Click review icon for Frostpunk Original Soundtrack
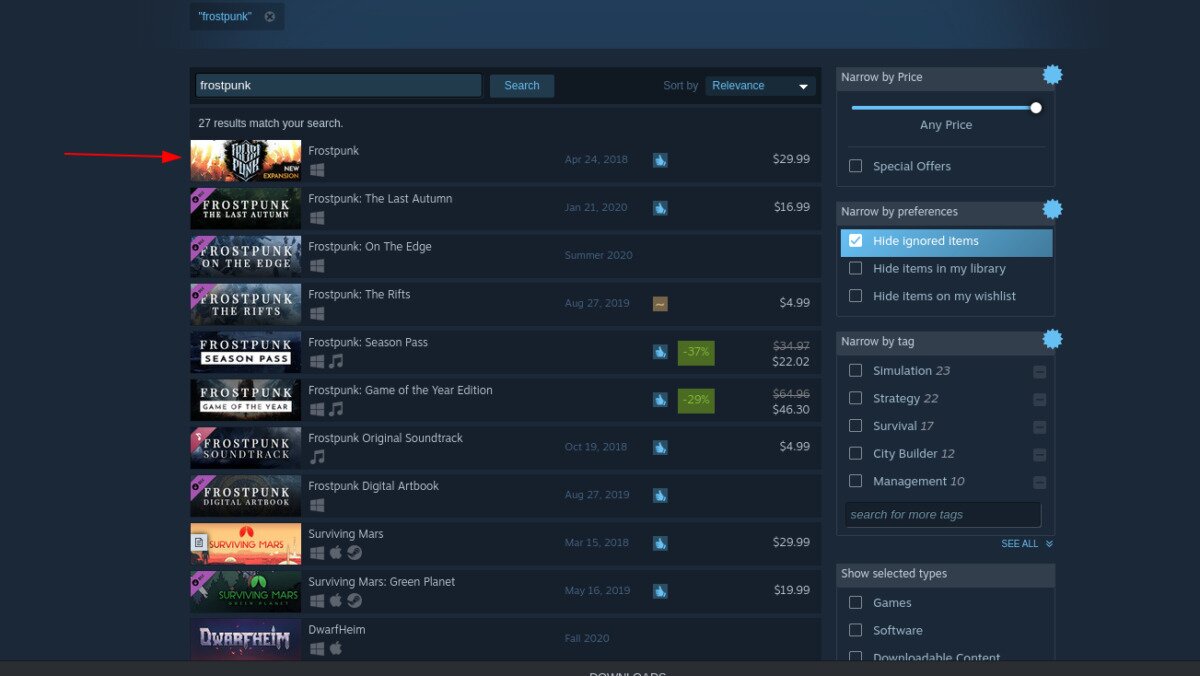The width and height of the screenshot is (1200, 676). 660,448
